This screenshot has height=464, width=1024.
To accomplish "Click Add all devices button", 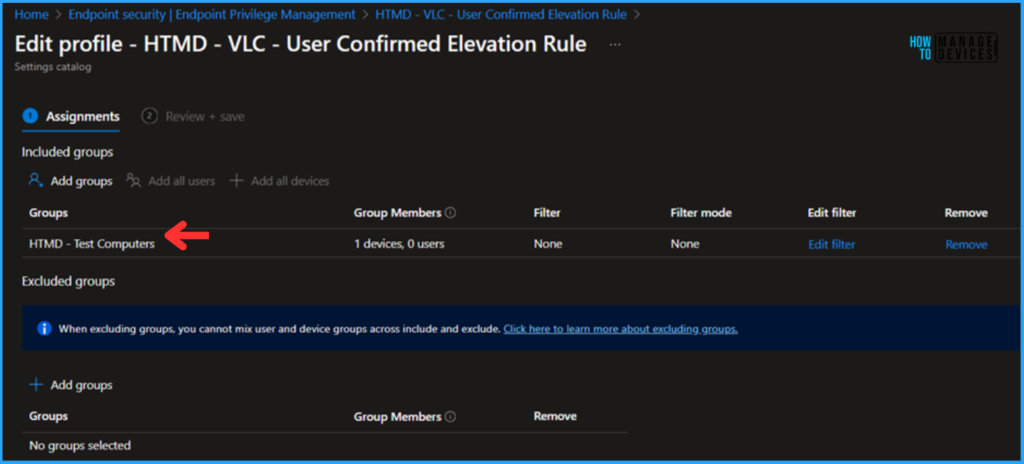I will (280, 181).
